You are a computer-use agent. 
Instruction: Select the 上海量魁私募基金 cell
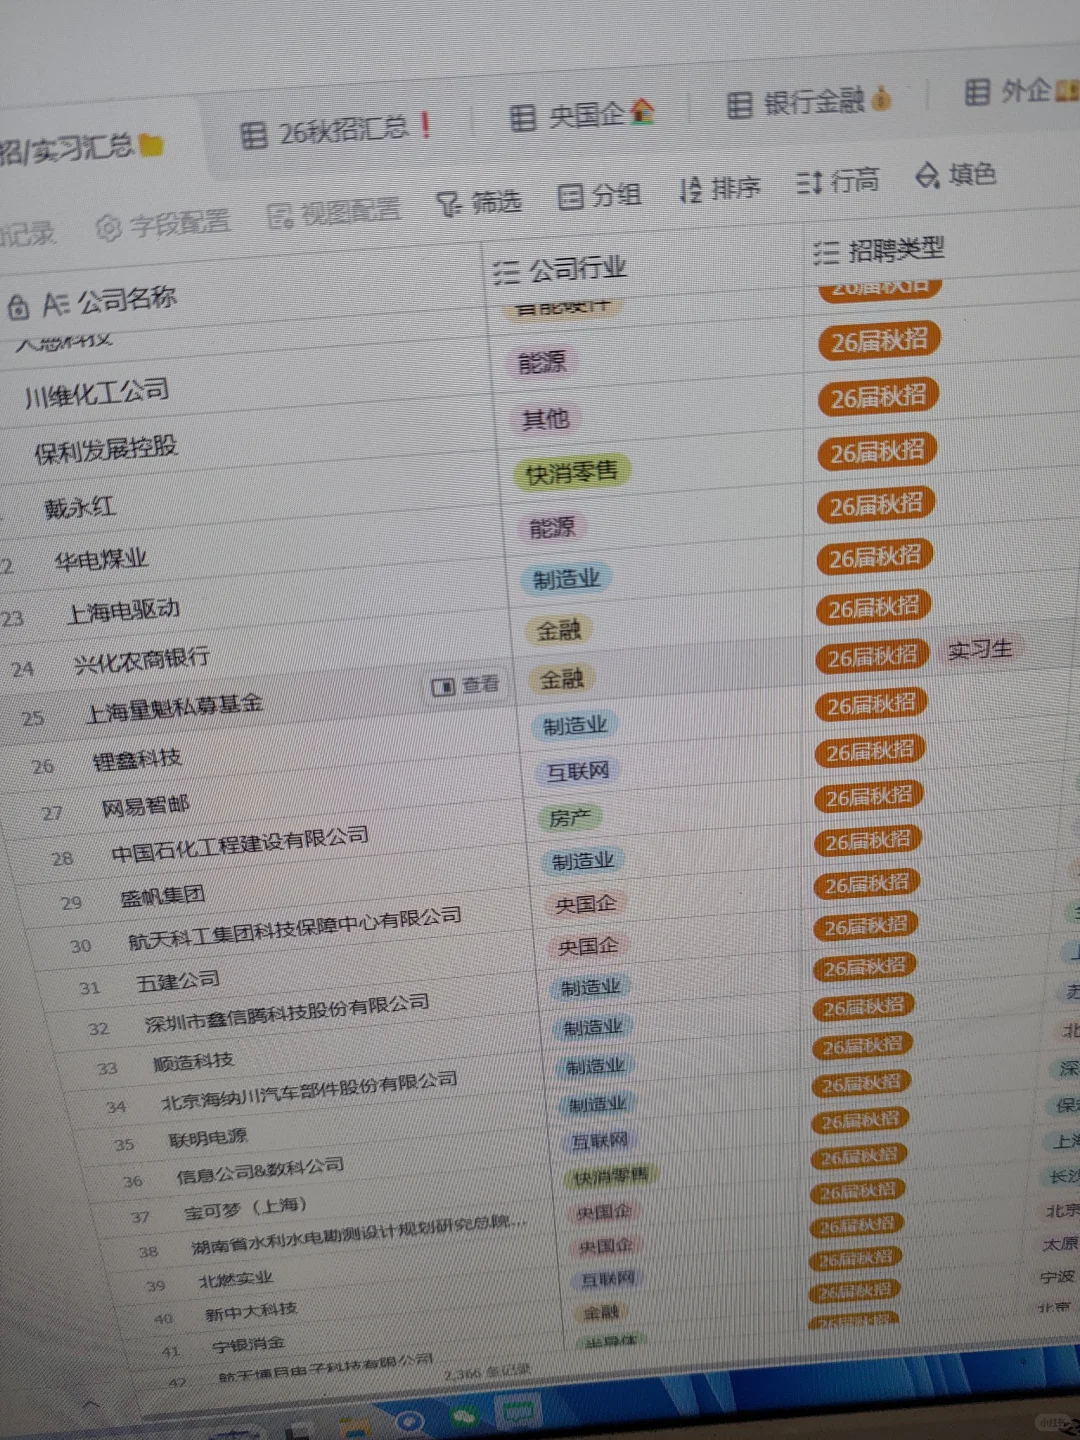(x=174, y=708)
